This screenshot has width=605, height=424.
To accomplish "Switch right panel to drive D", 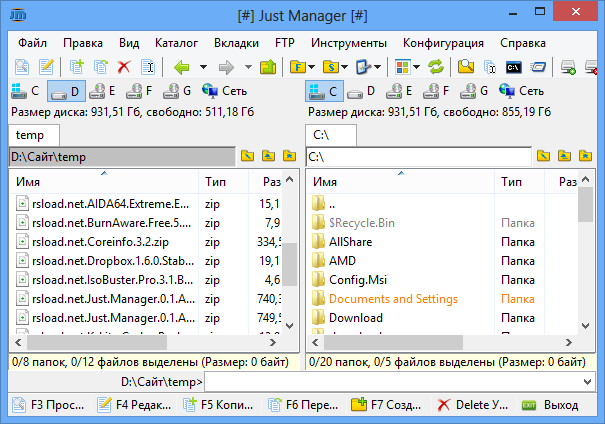I will coord(361,91).
